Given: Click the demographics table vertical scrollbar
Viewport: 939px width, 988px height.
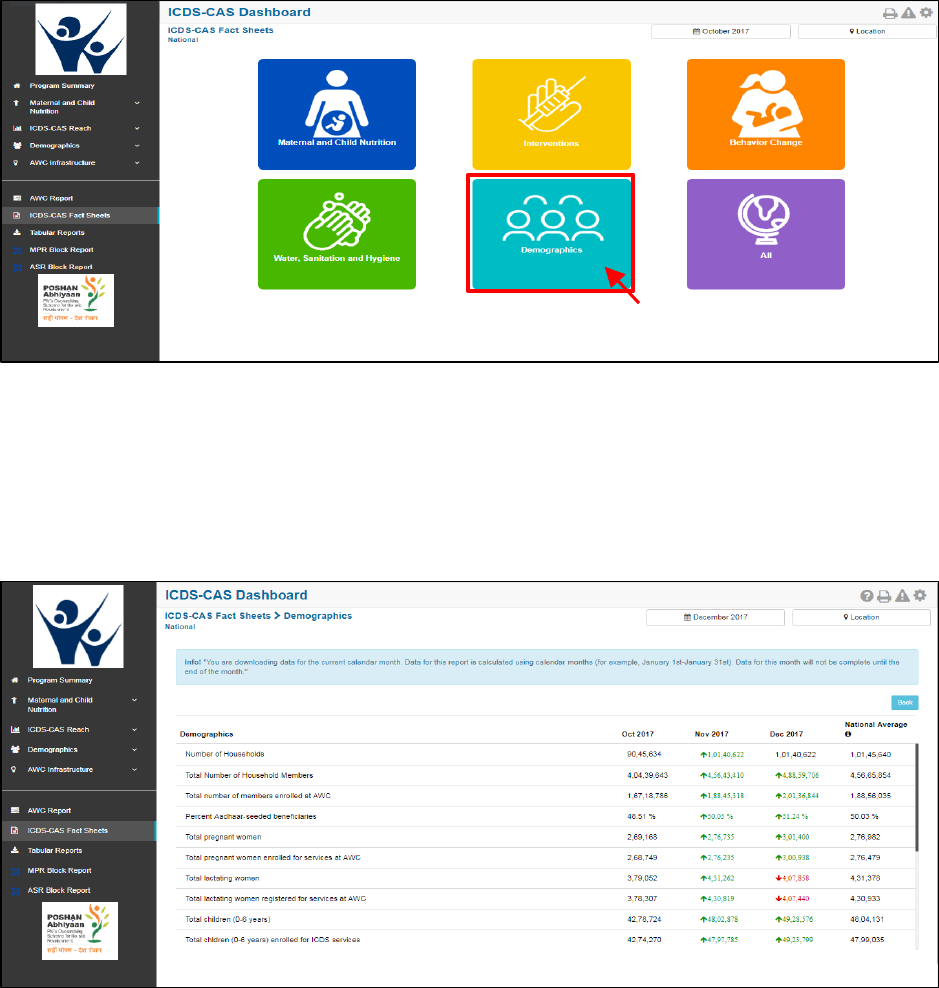Looking at the screenshot, I should 917,797.
